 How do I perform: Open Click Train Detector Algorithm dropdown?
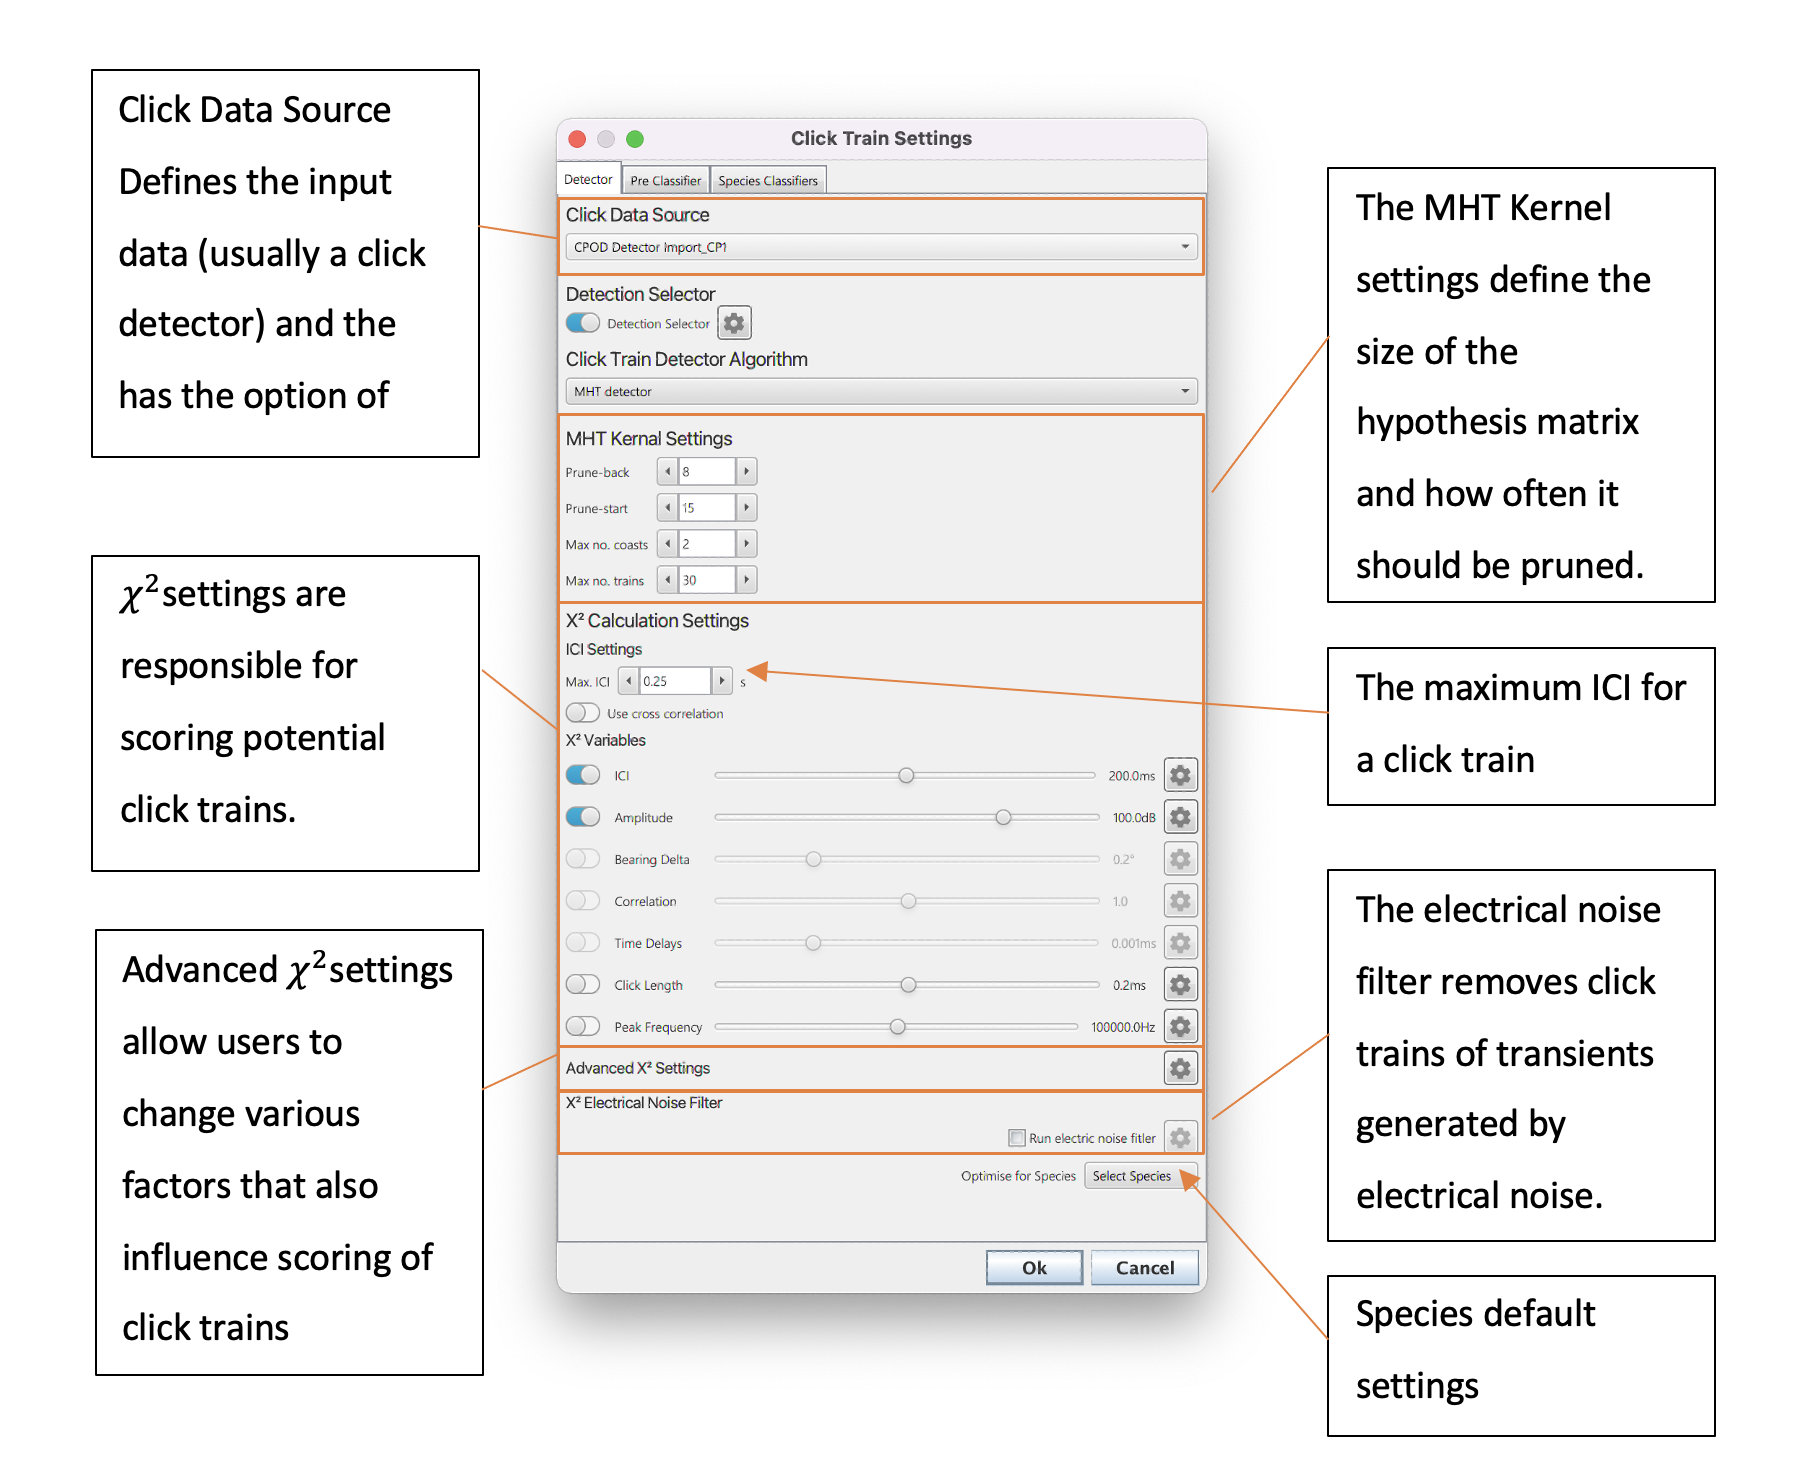coord(881,391)
